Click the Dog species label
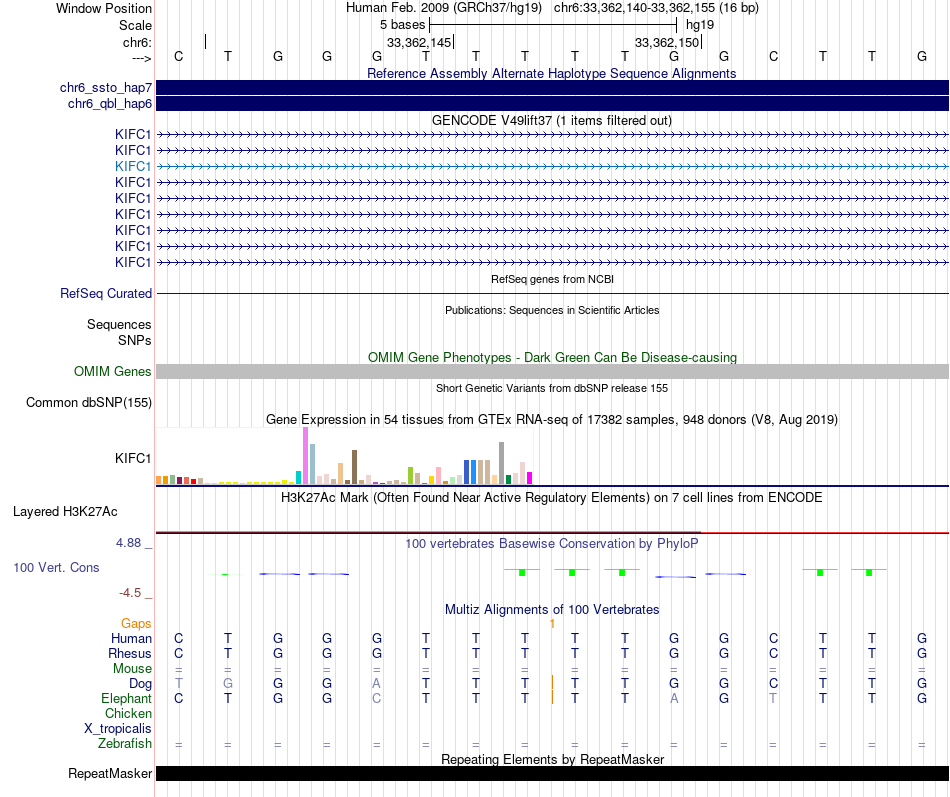Viewport: 950px width, 797px height. [x=140, y=684]
